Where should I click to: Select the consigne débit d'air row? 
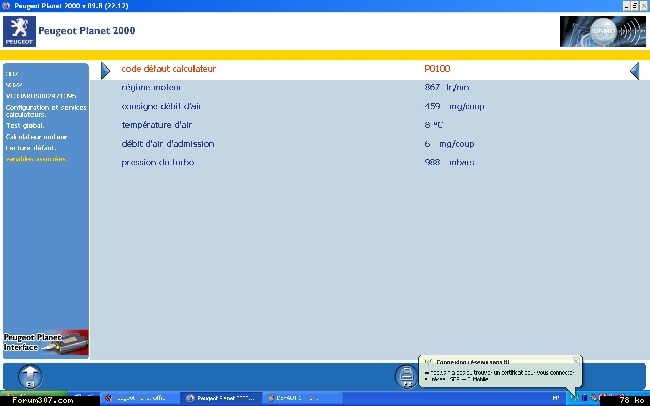(370, 106)
